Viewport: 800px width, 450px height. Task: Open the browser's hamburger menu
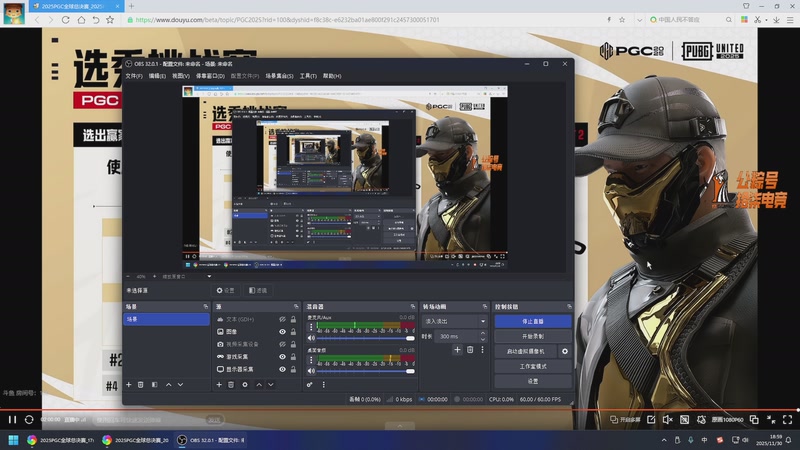pos(790,20)
